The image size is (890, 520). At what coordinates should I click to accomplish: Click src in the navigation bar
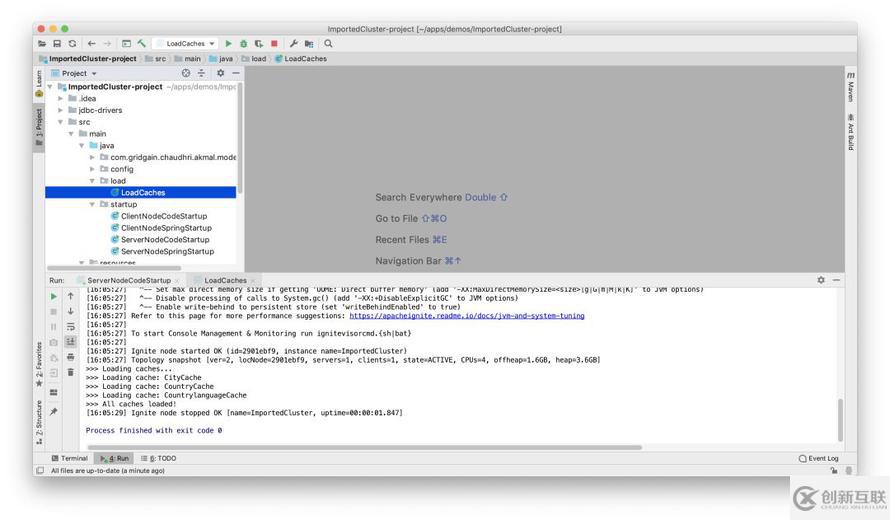point(156,58)
